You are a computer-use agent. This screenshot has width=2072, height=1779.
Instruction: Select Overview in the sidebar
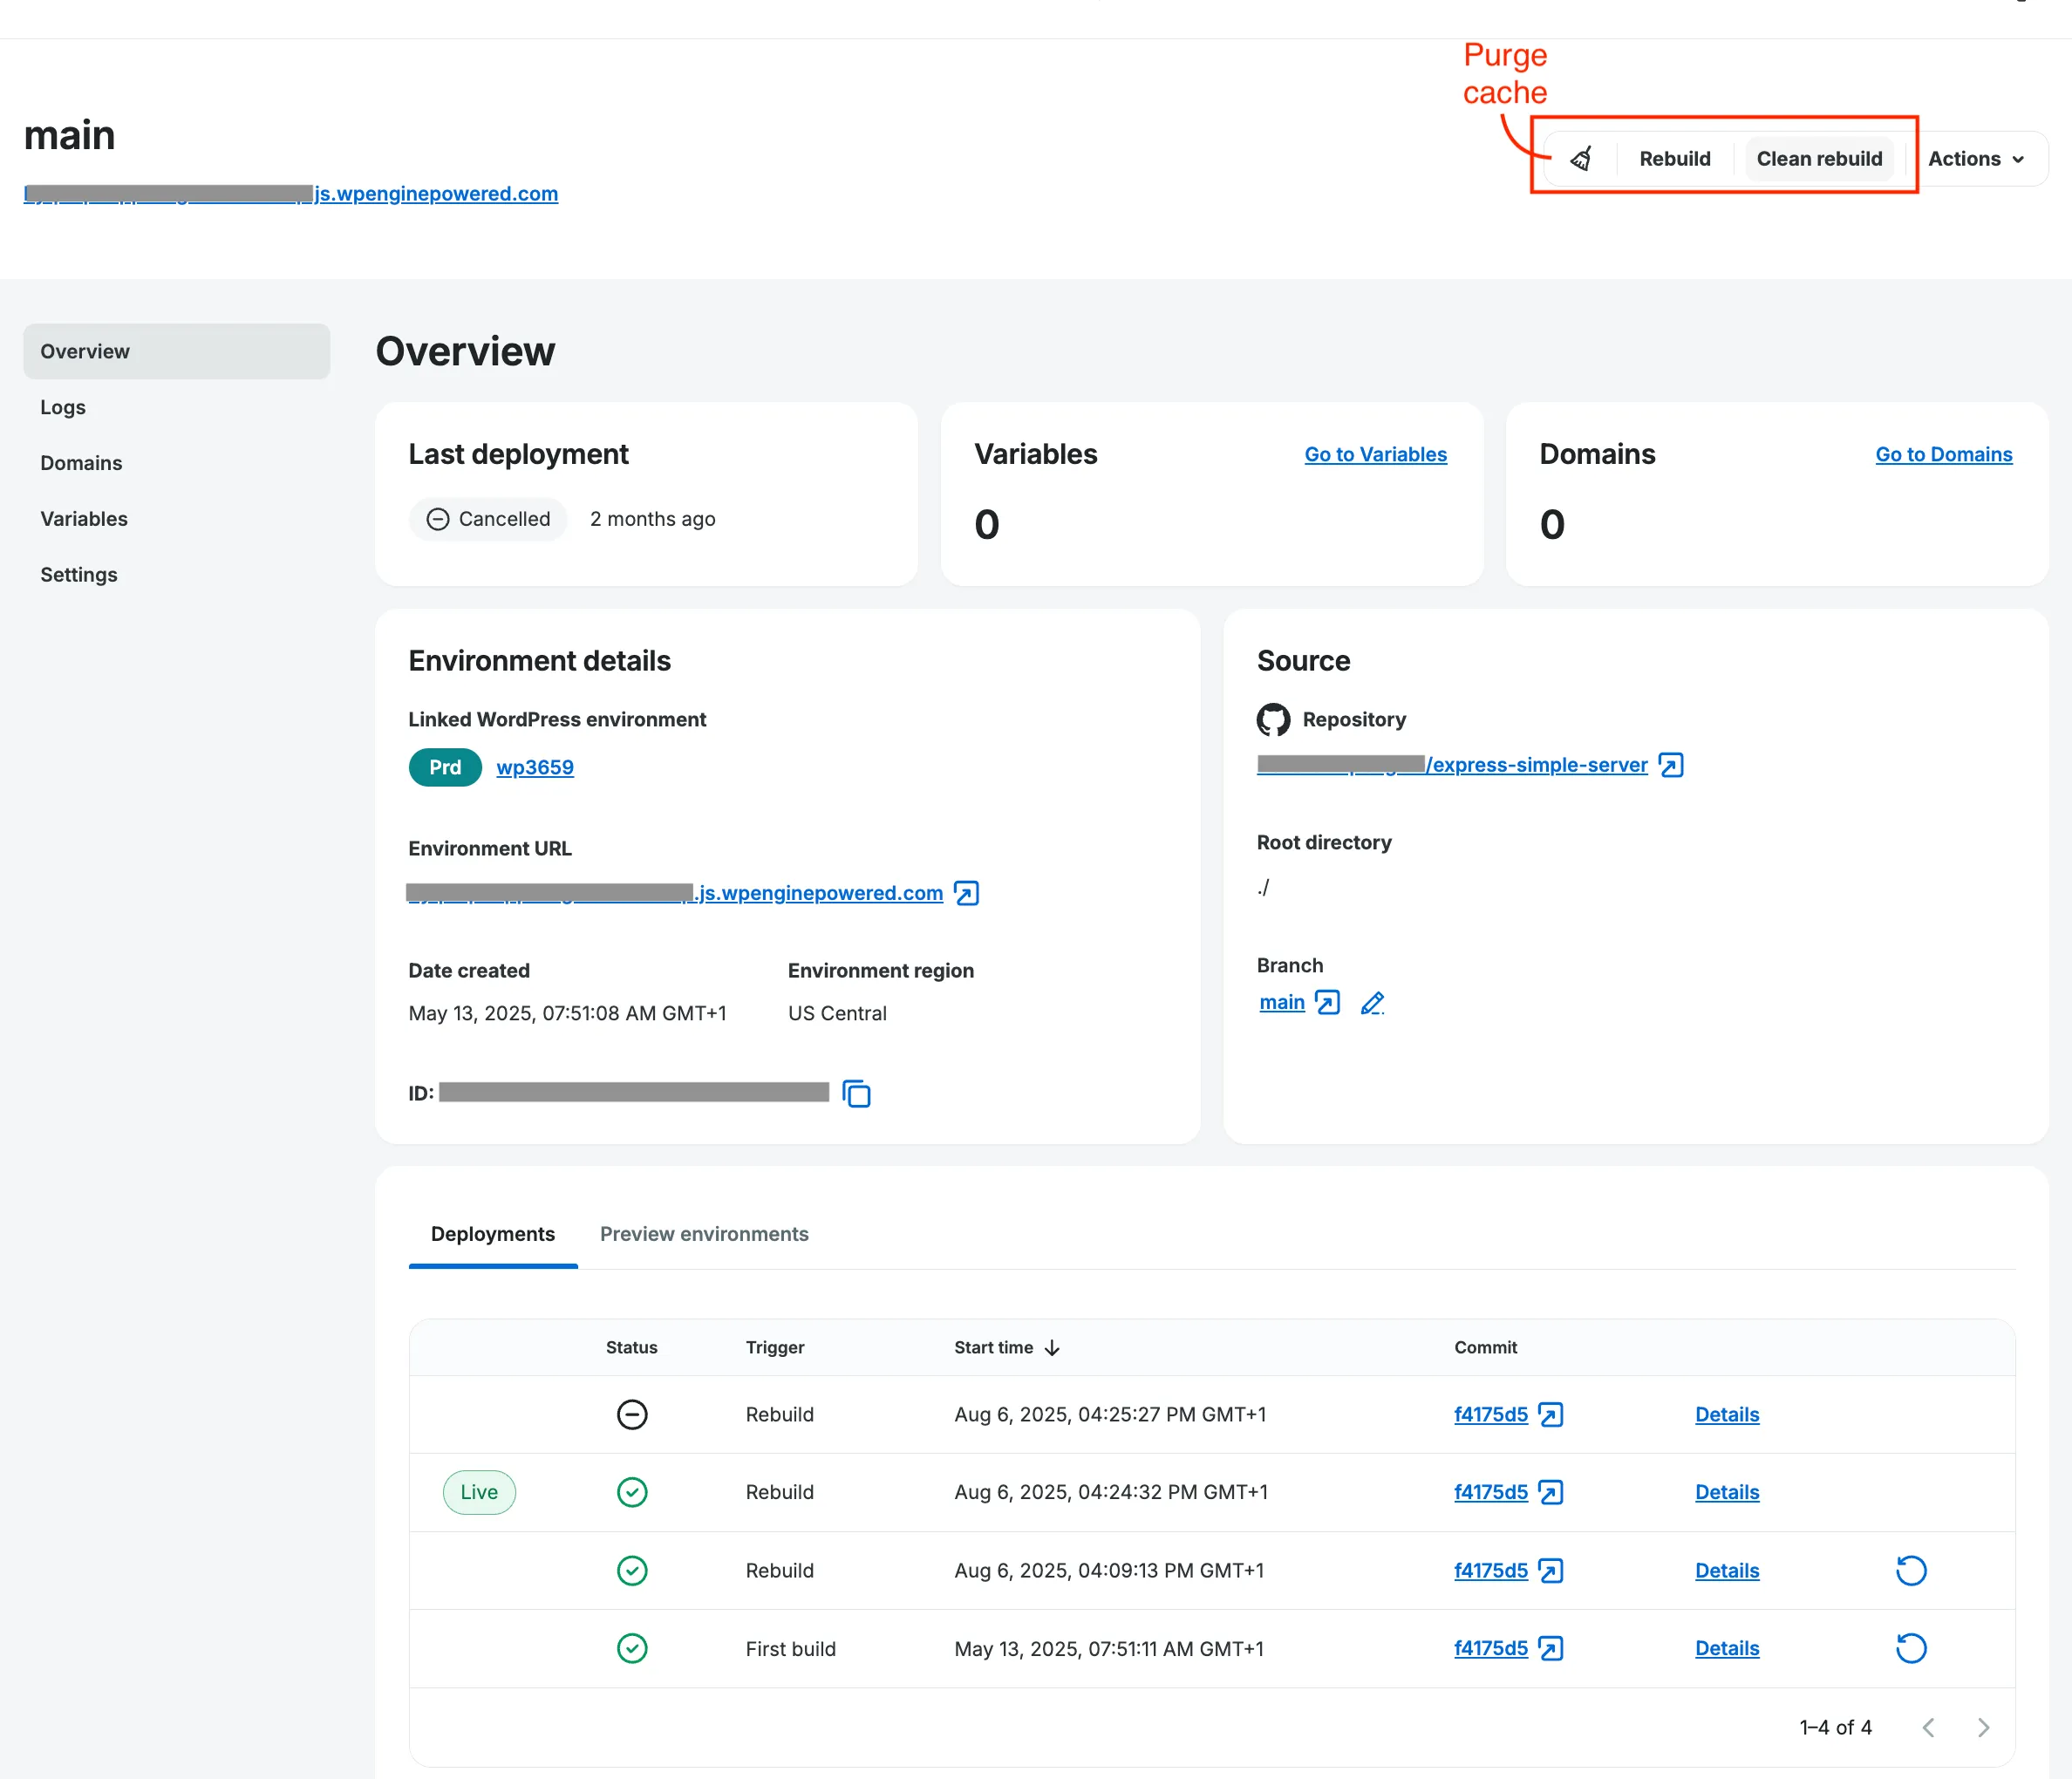coord(177,351)
